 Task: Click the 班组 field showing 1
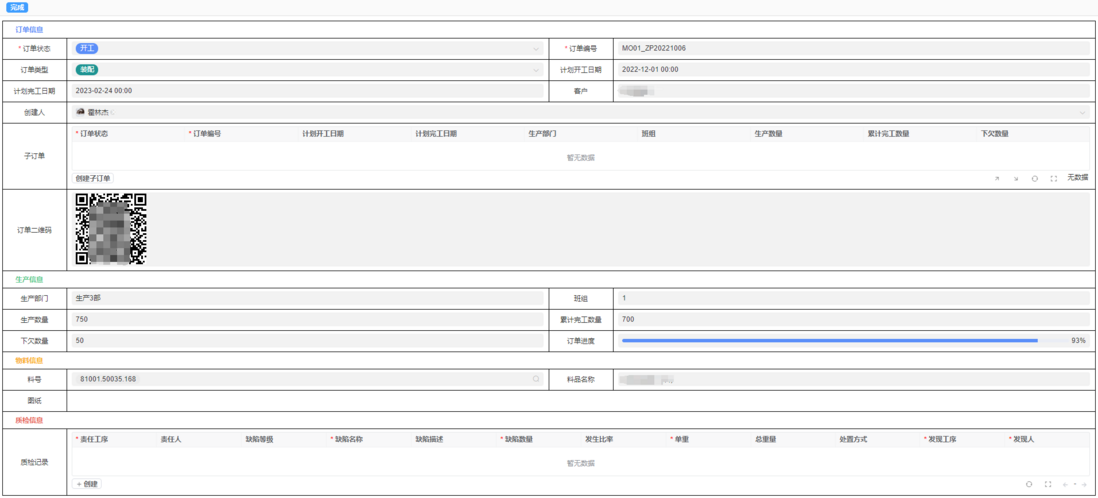point(854,298)
